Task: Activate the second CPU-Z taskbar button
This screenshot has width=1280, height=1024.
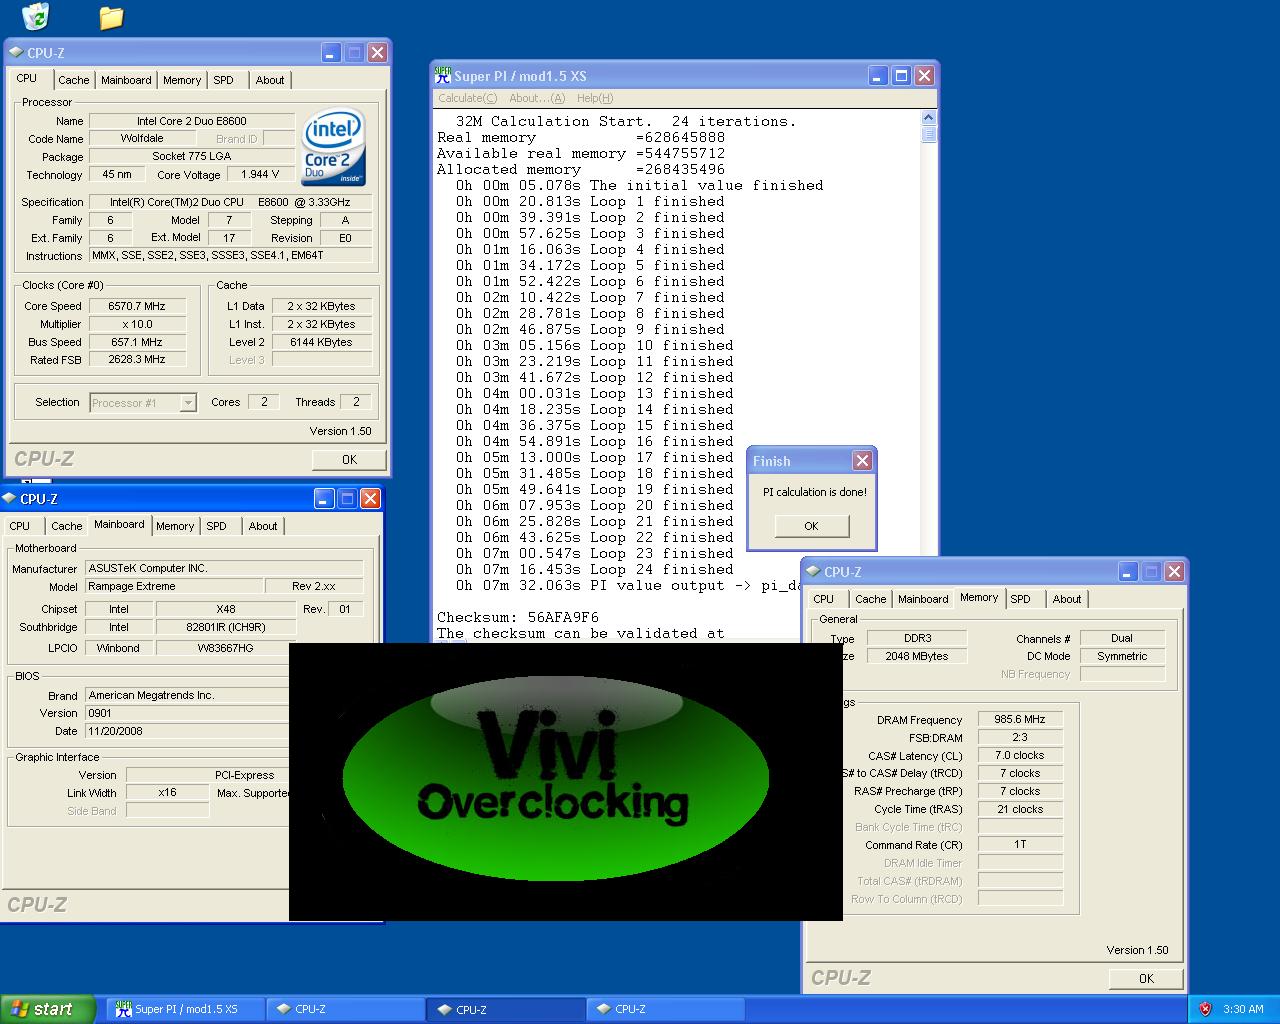Action: (x=505, y=1009)
